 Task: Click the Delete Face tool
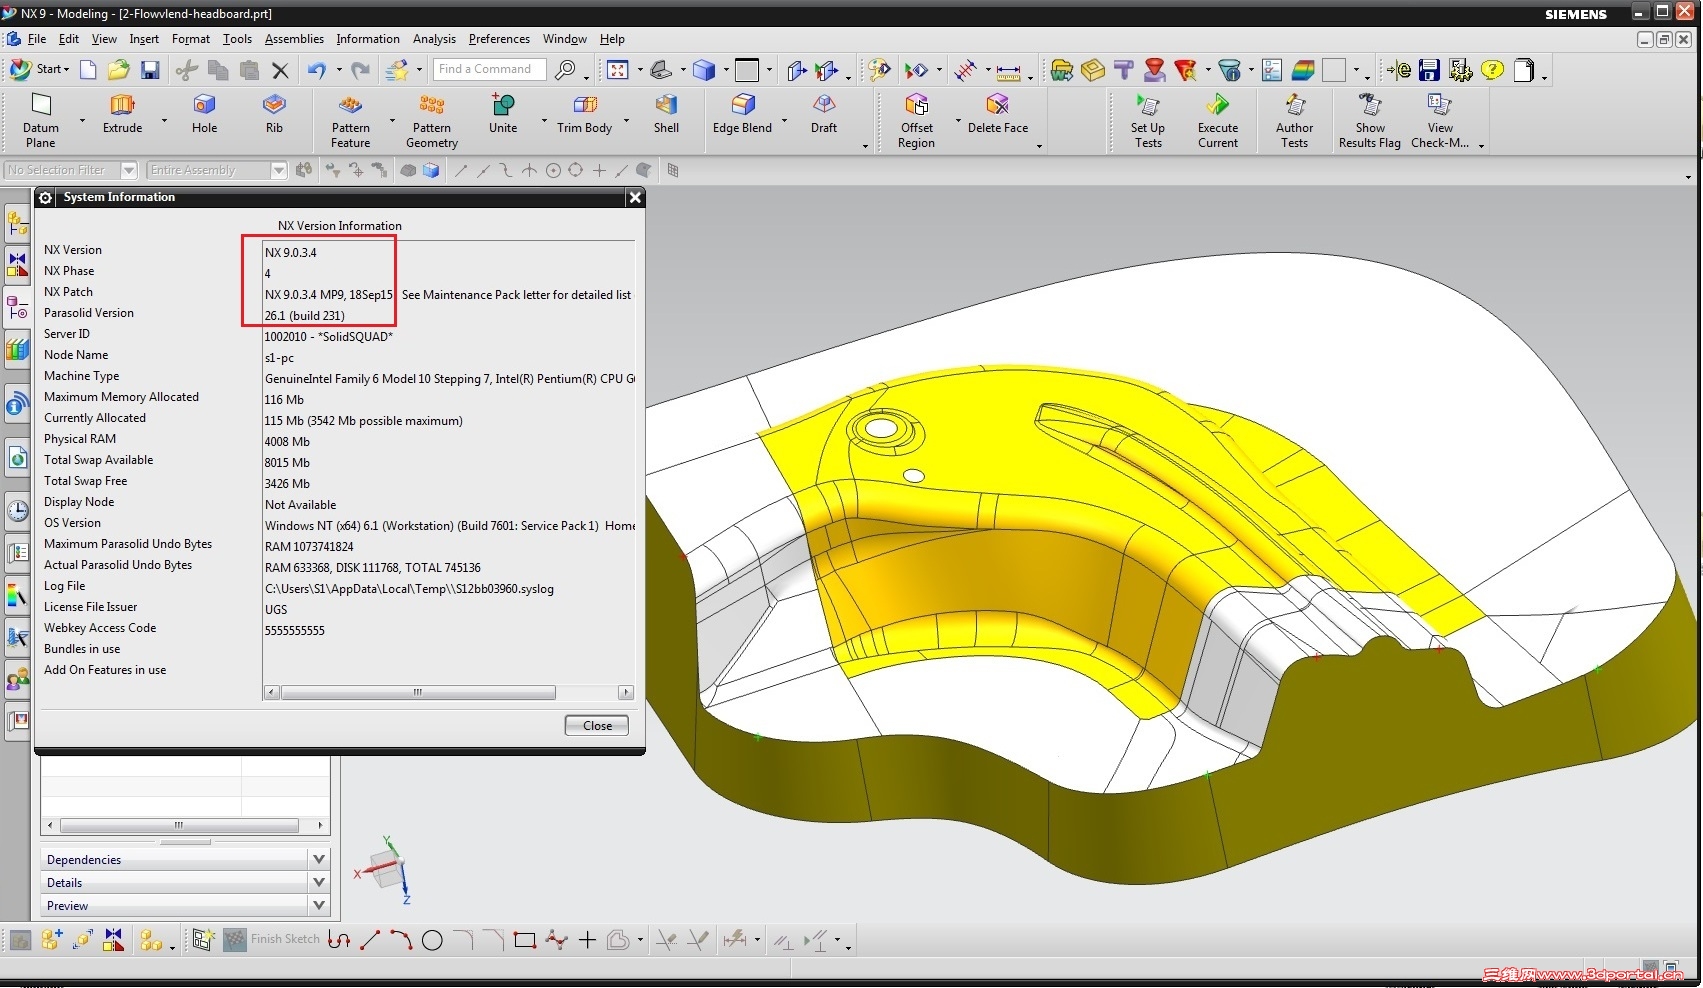point(998,114)
